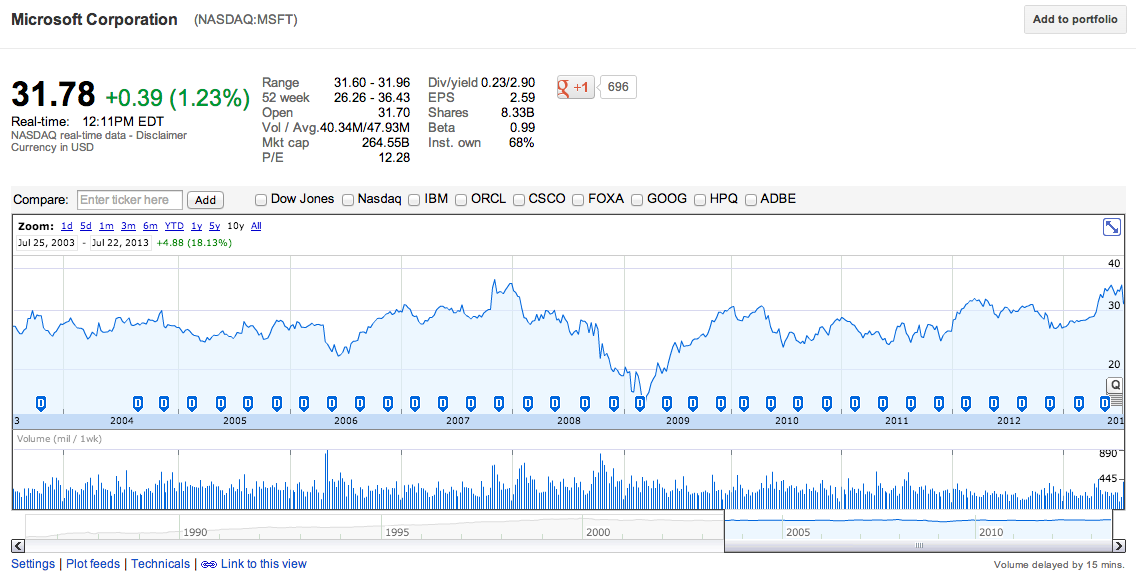The width and height of the screenshot is (1136, 583).
Task: Click the start date field Jul 25, 2003
Action: (46, 243)
